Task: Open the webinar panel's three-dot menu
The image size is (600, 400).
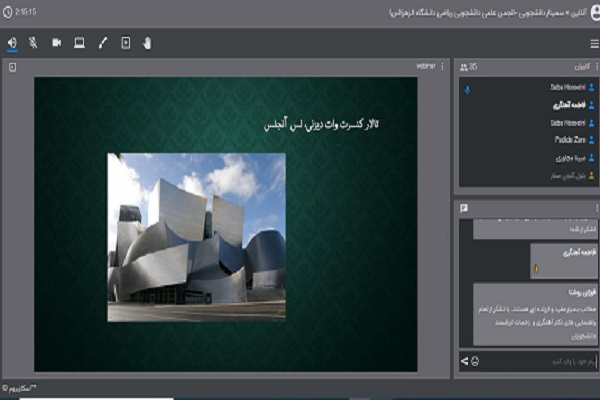Action: pos(442,67)
